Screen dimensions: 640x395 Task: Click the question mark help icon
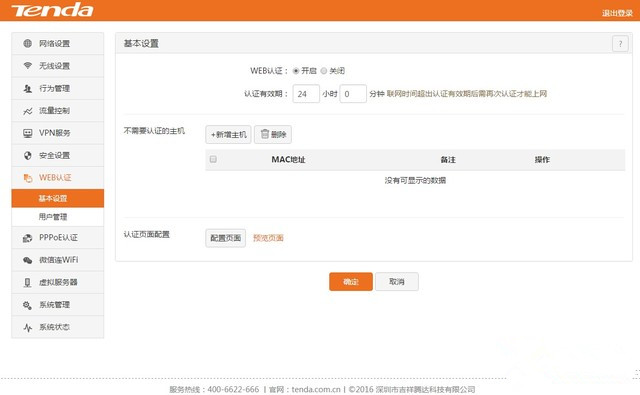pos(620,44)
